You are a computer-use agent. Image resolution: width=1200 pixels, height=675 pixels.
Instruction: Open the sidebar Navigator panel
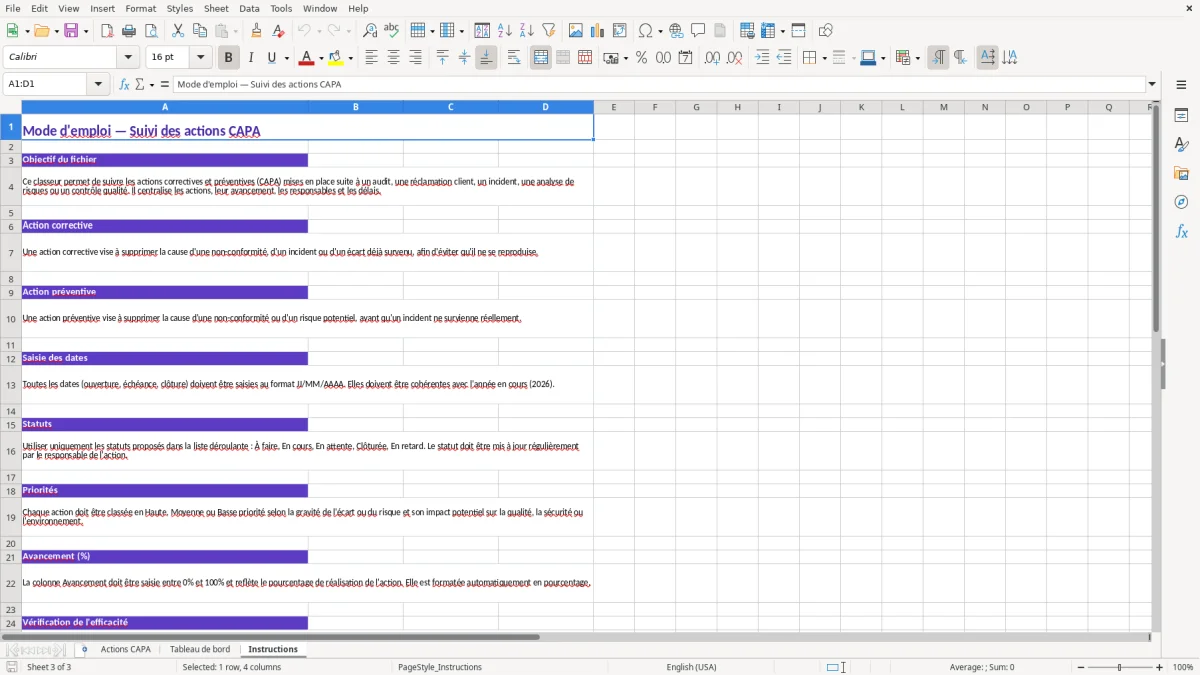[x=1181, y=203]
